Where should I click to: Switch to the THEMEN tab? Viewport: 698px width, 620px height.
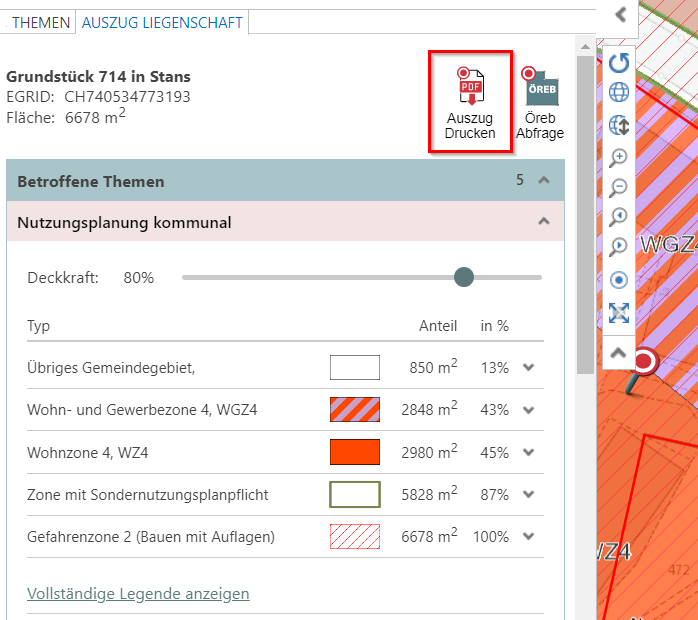[x=41, y=22]
